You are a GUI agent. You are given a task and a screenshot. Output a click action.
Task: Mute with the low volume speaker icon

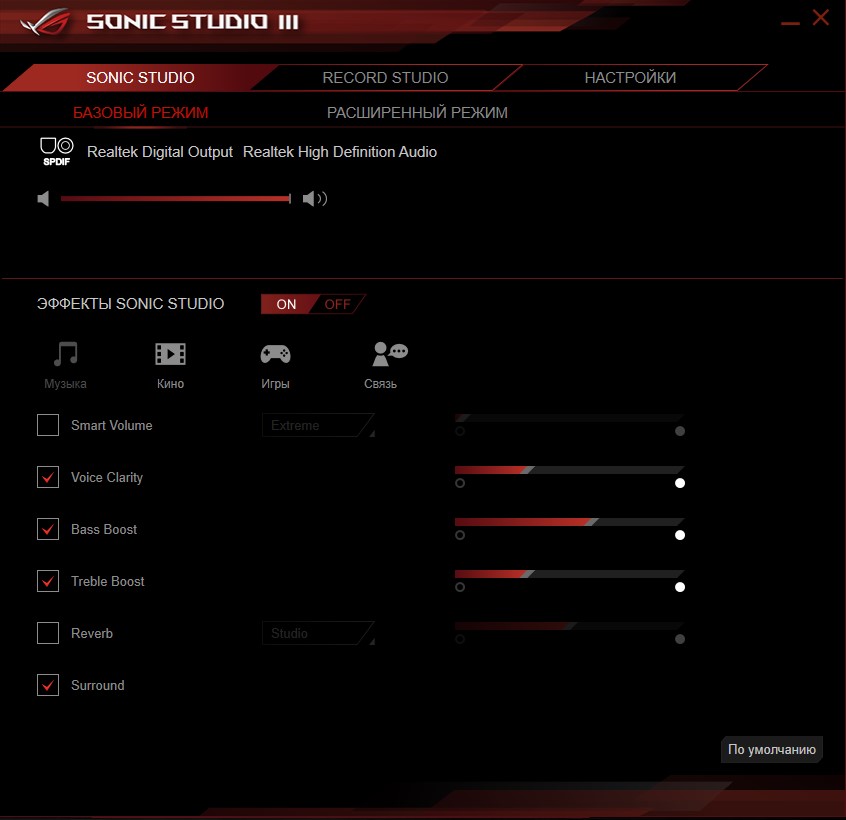click(x=43, y=199)
